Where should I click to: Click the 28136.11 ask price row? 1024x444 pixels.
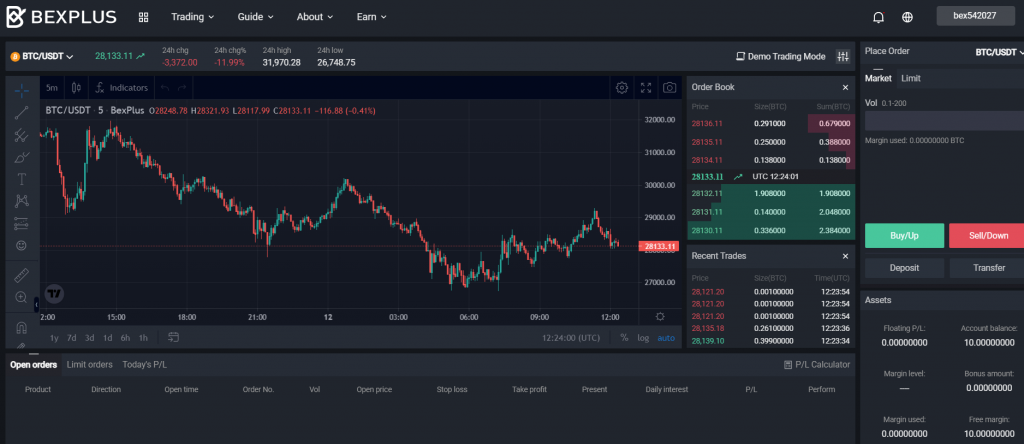click(x=771, y=123)
